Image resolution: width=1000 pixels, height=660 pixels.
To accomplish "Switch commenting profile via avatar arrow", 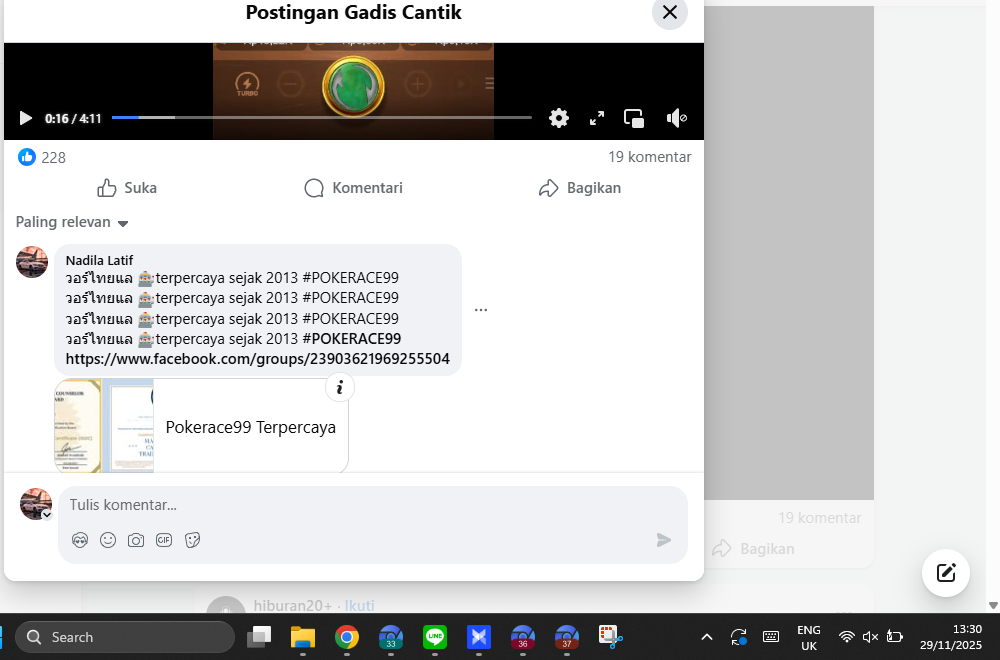I will coord(47,515).
